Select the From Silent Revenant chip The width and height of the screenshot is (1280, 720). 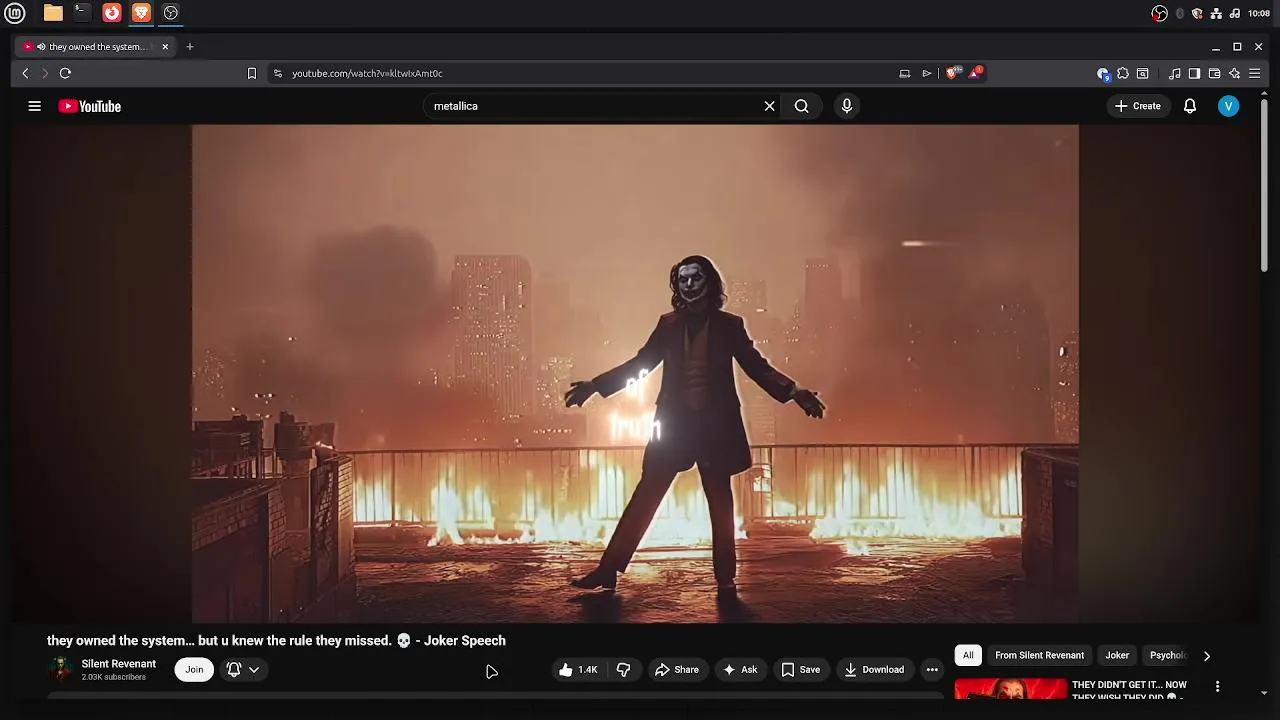1039,655
